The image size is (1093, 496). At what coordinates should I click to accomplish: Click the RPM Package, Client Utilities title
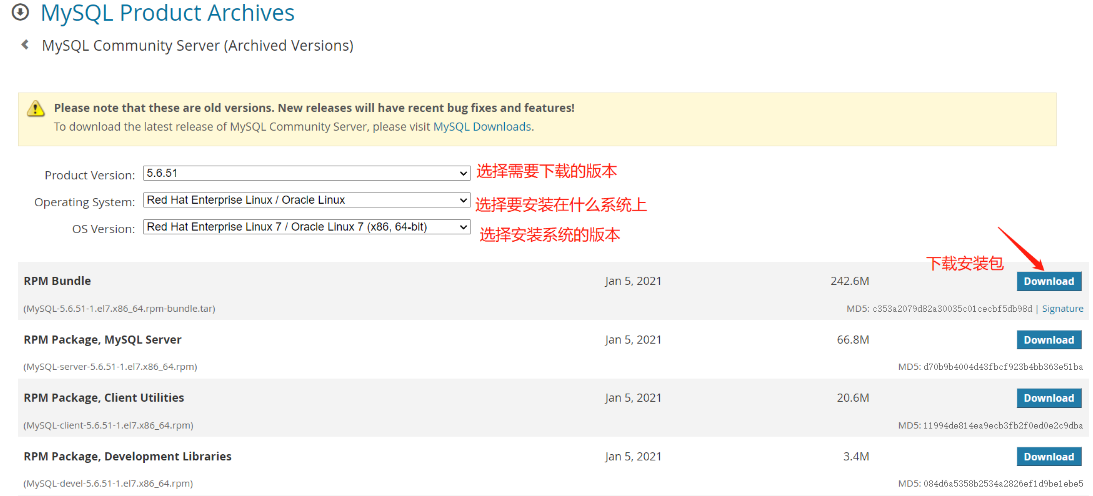104,398
